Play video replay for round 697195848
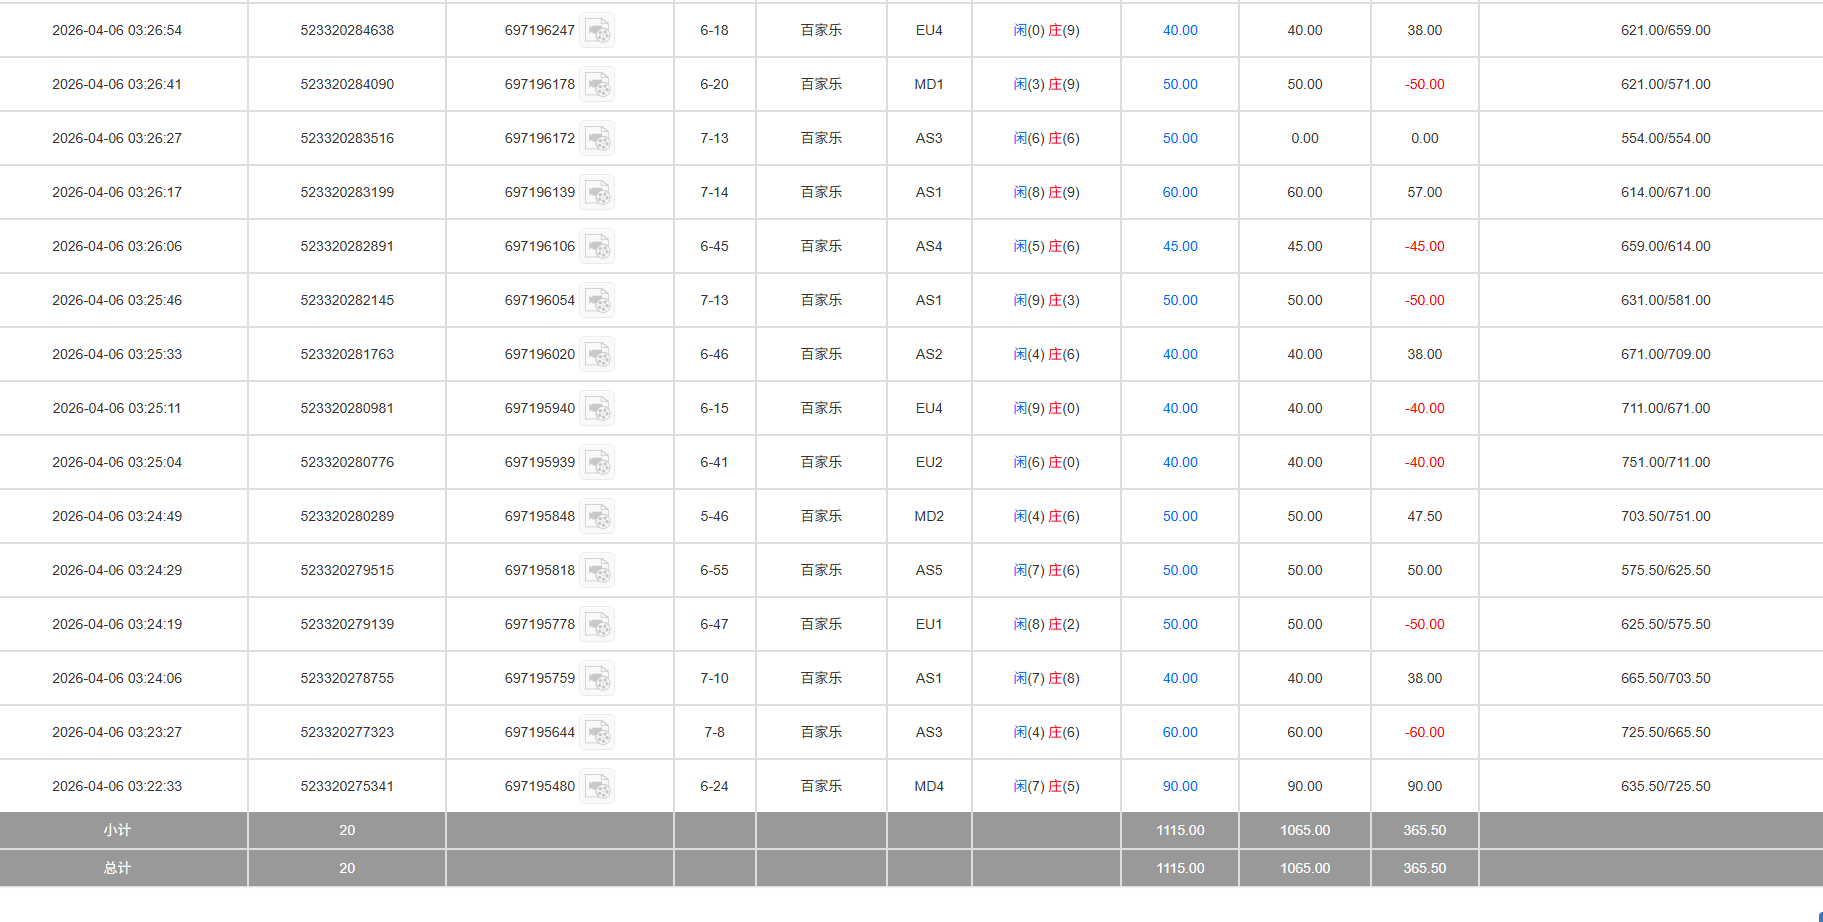1823x922 pixels. pos(597,517)
